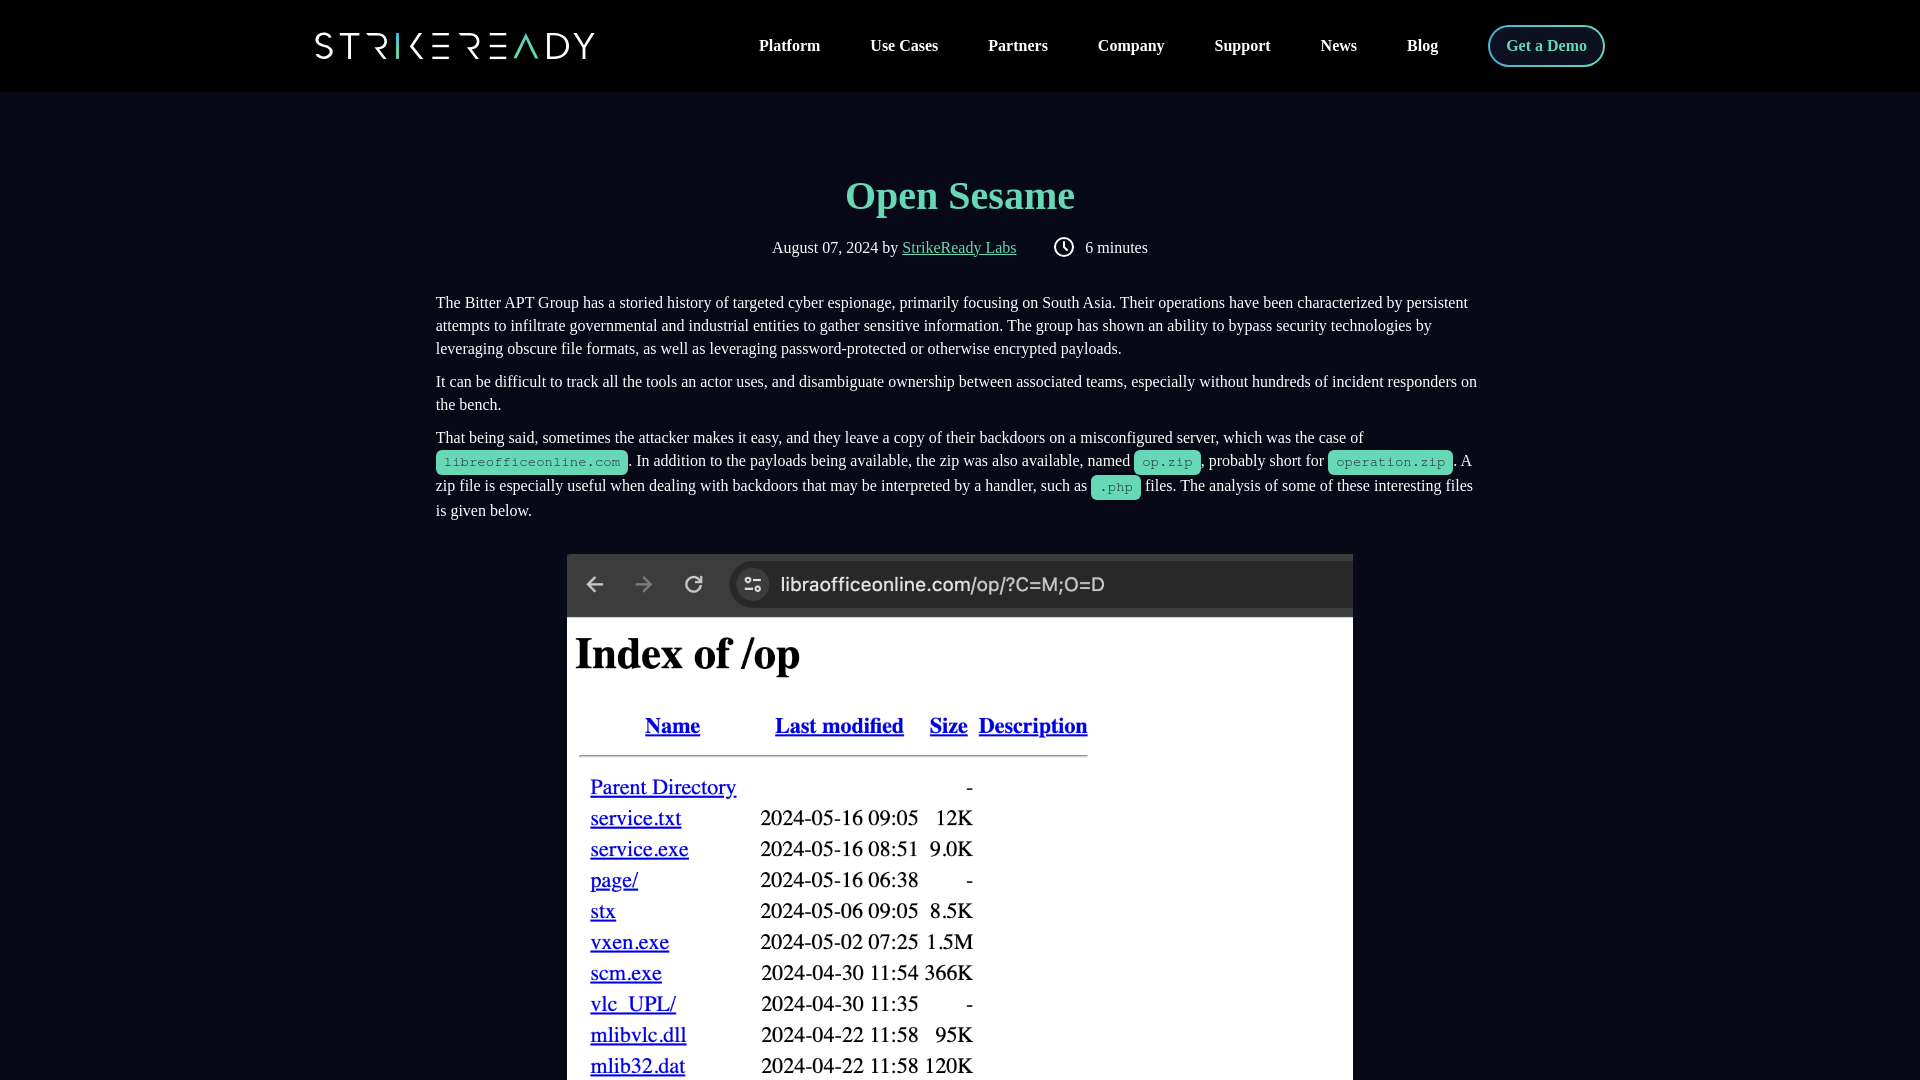
Task: Click the 12K size of service.txt
Action: (954, 819)
